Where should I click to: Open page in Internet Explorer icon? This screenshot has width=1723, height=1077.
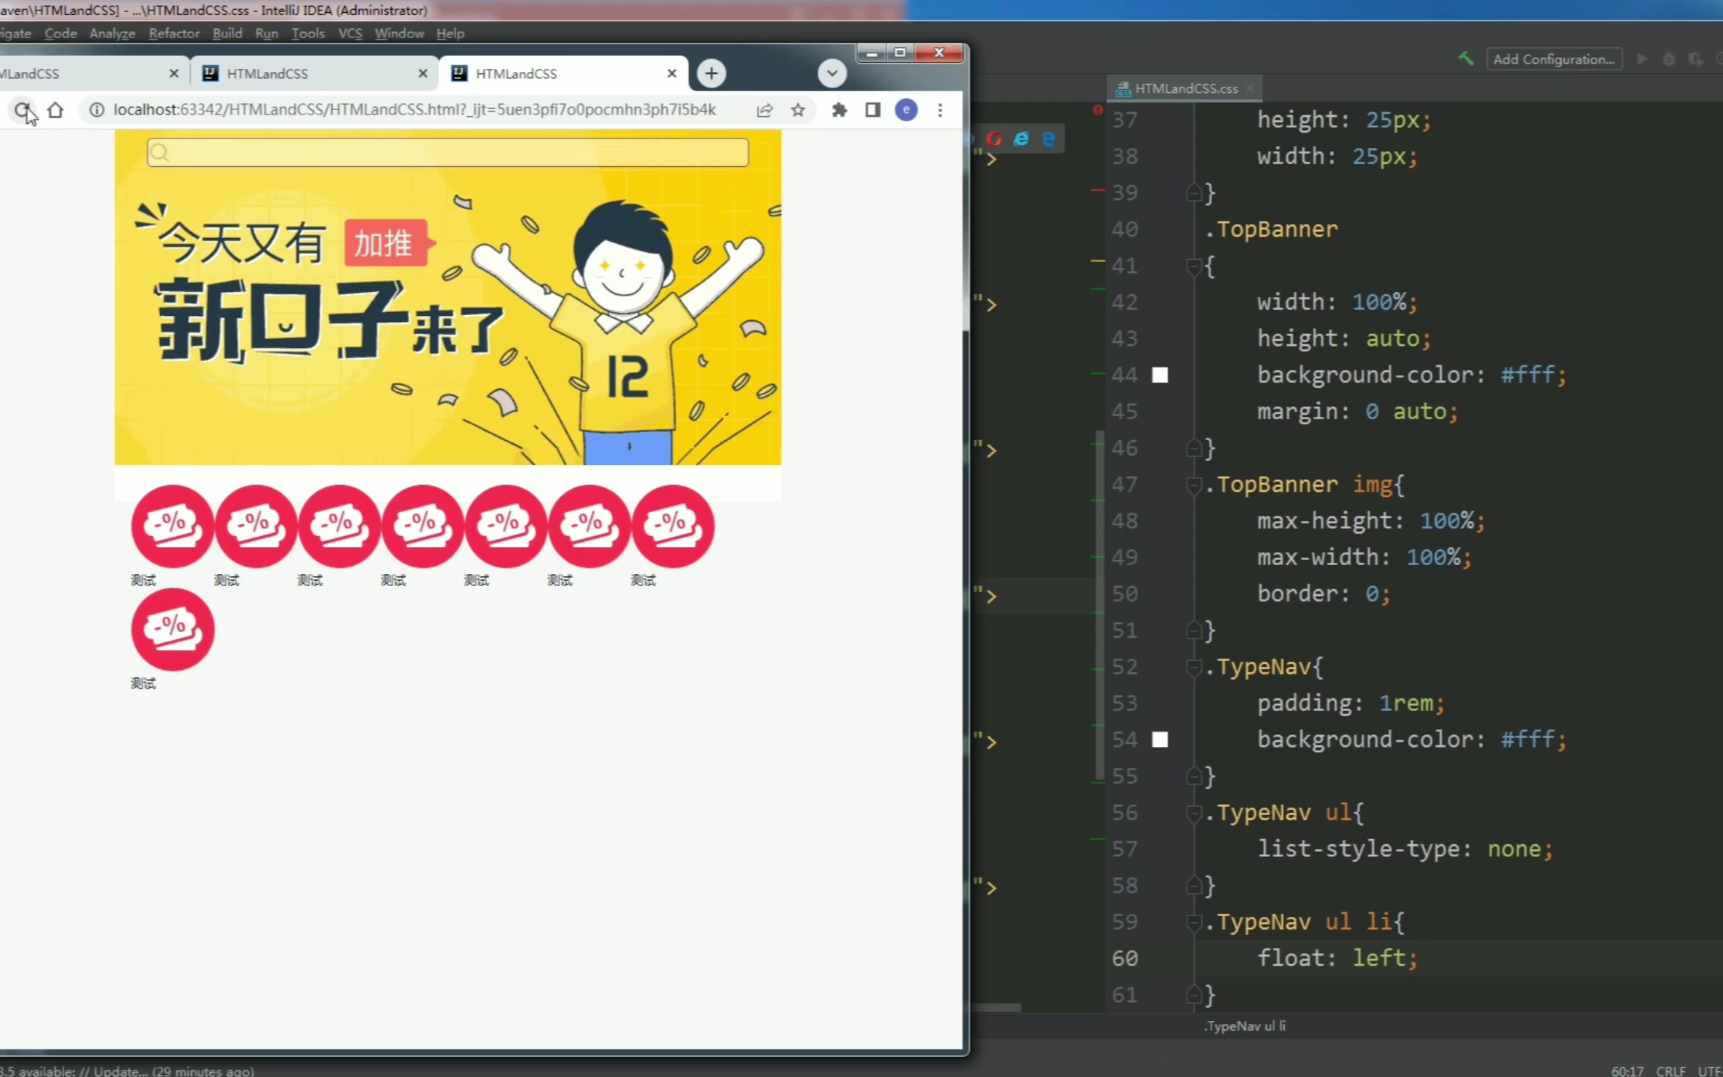(x=1021, y=139)
